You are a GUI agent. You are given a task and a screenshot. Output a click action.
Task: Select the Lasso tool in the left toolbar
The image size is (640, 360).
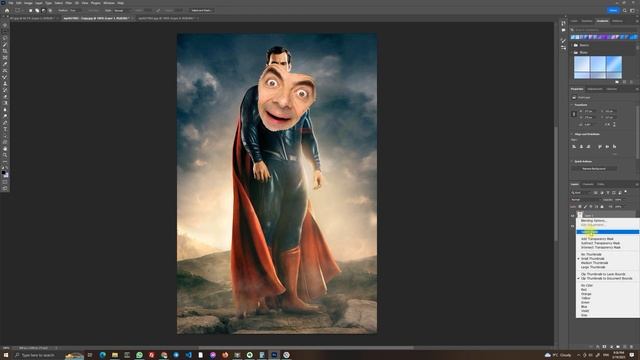click(x=5, y=38)
